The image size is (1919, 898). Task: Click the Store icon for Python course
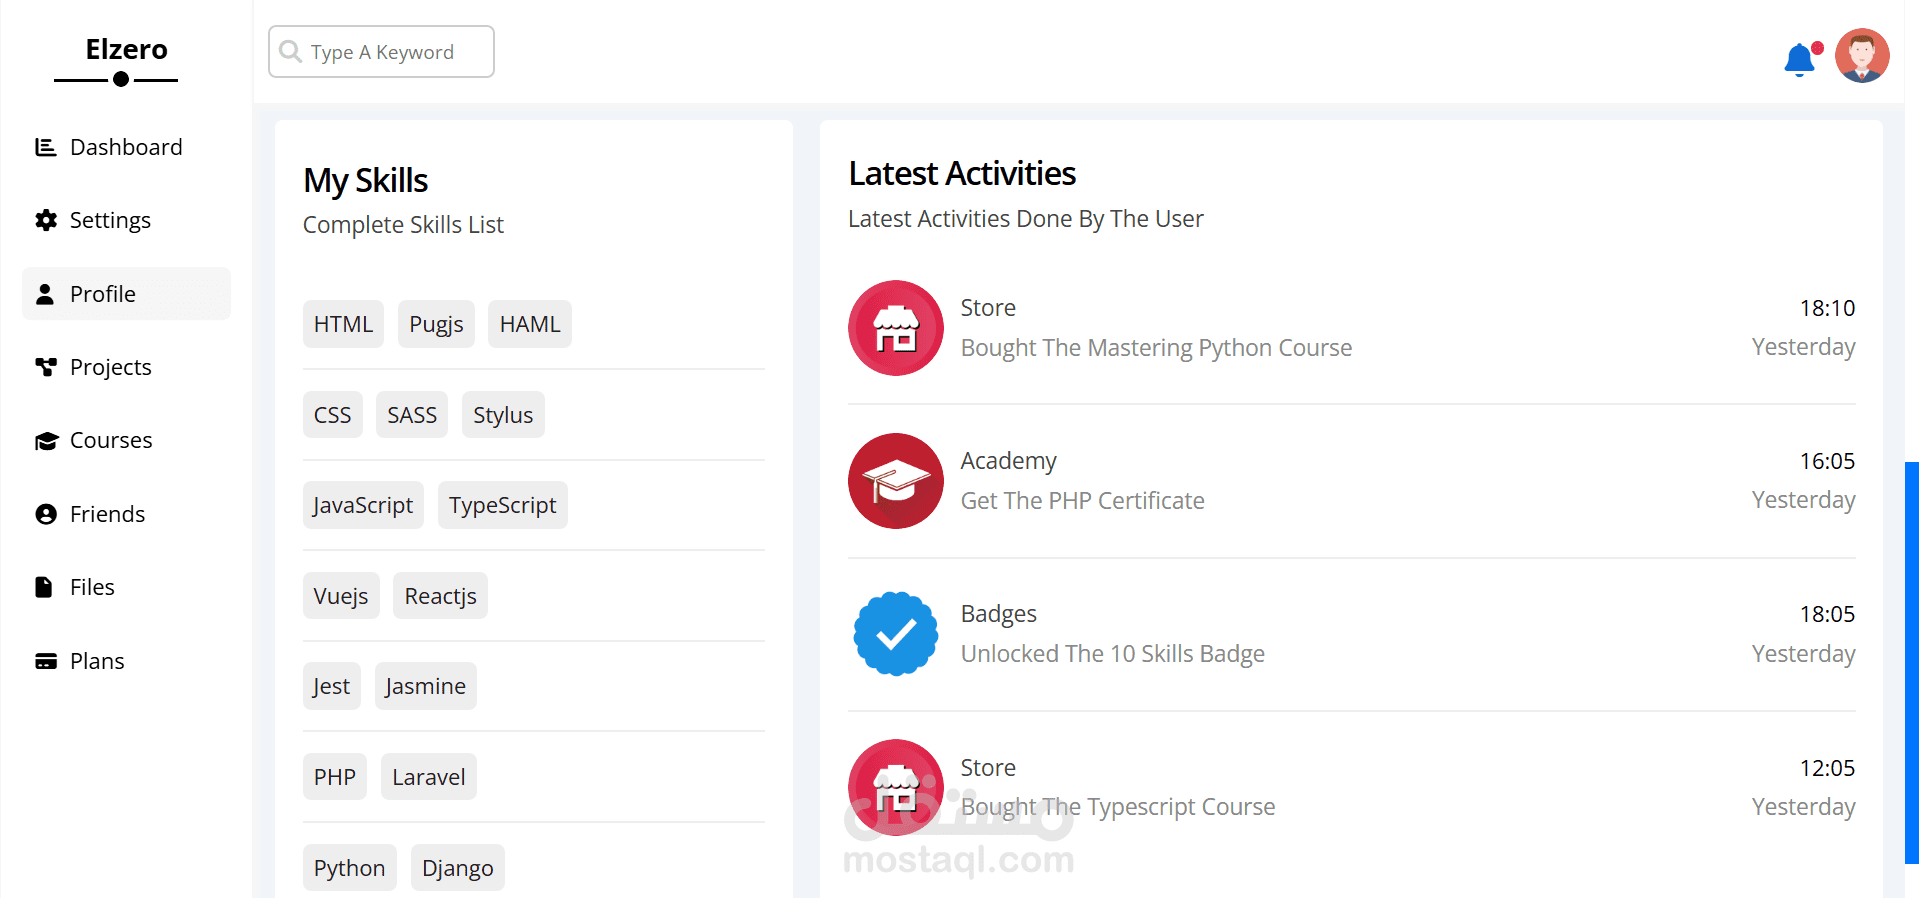[895, 328]
